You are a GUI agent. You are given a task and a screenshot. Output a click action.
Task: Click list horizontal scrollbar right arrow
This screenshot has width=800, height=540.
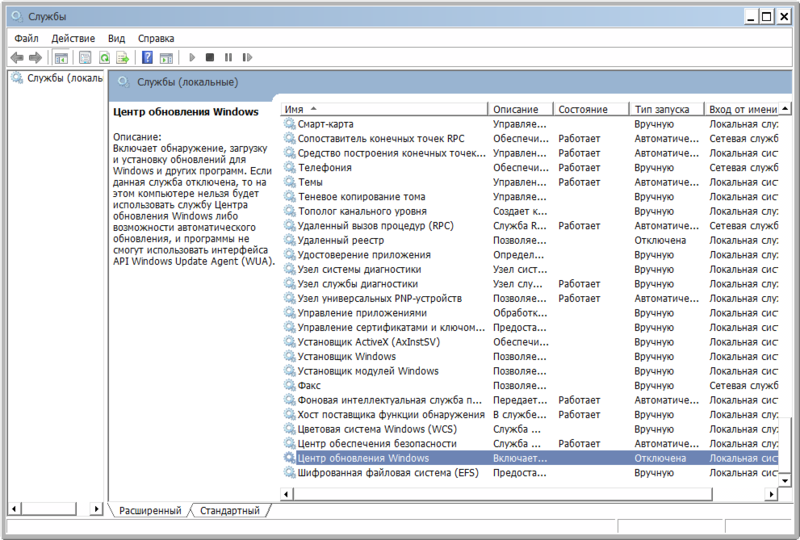pyautogui.click(x=771, y=494)
